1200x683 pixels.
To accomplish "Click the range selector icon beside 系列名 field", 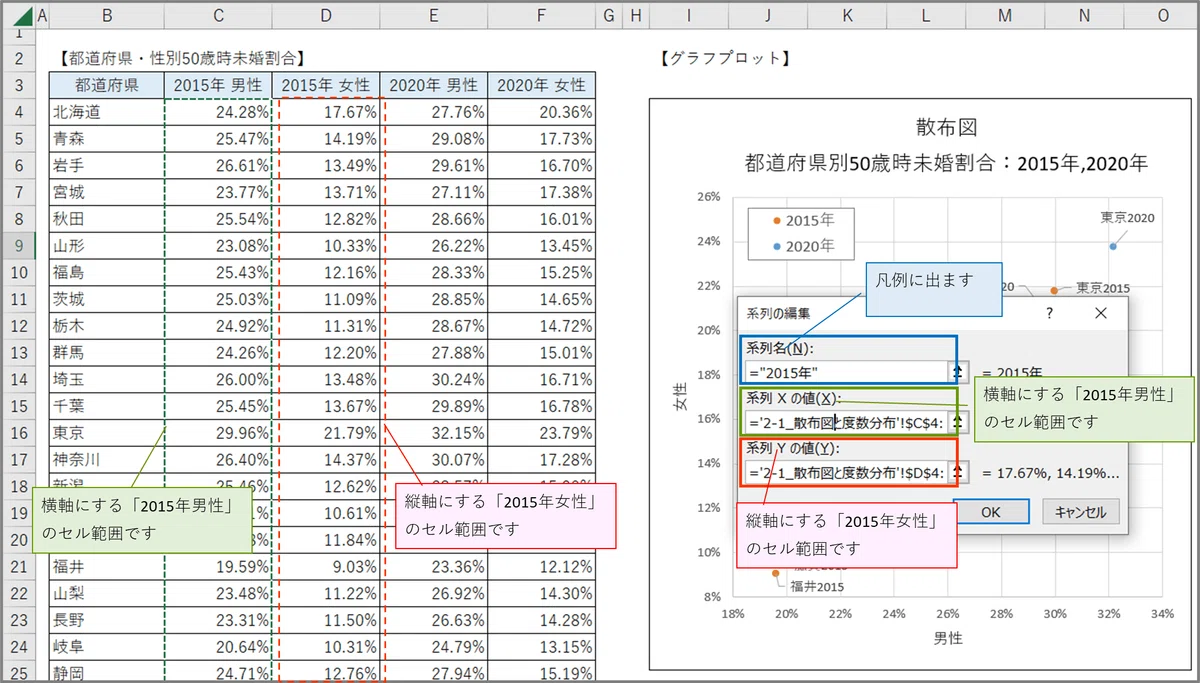I will pos(957,371).
